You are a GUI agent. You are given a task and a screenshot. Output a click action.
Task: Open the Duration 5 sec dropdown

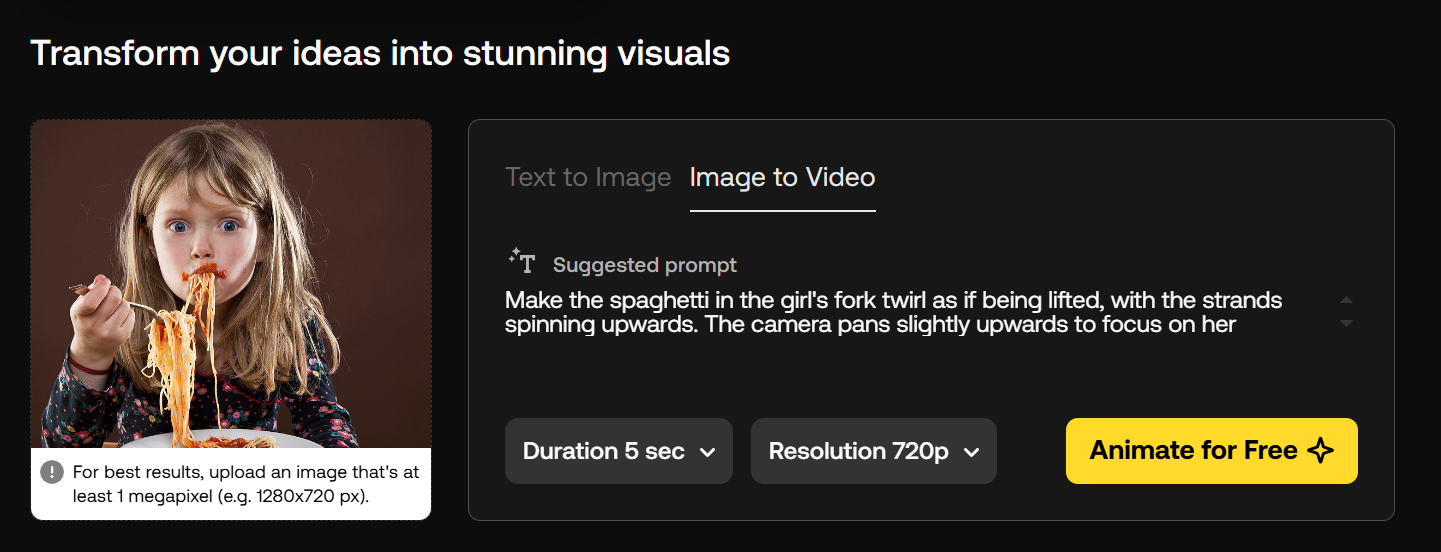click(x=619, y=451)
